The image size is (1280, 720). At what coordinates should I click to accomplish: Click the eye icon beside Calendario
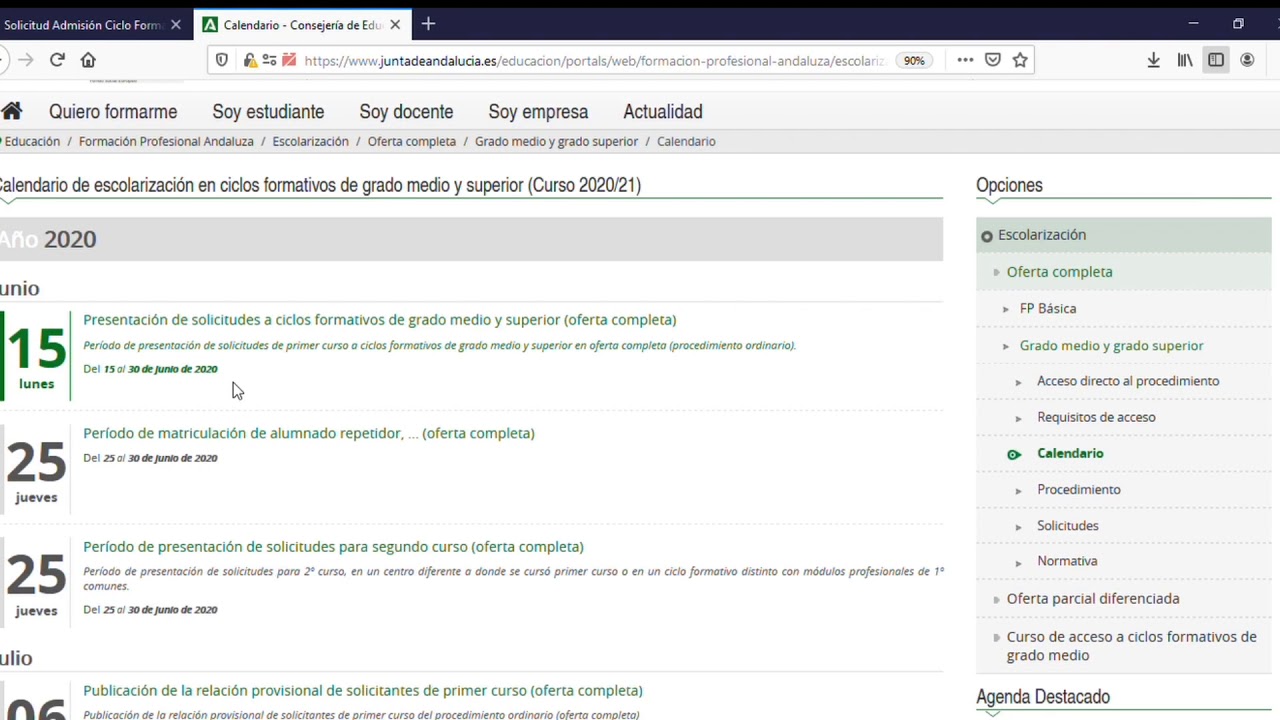[x=1014, y=454]
